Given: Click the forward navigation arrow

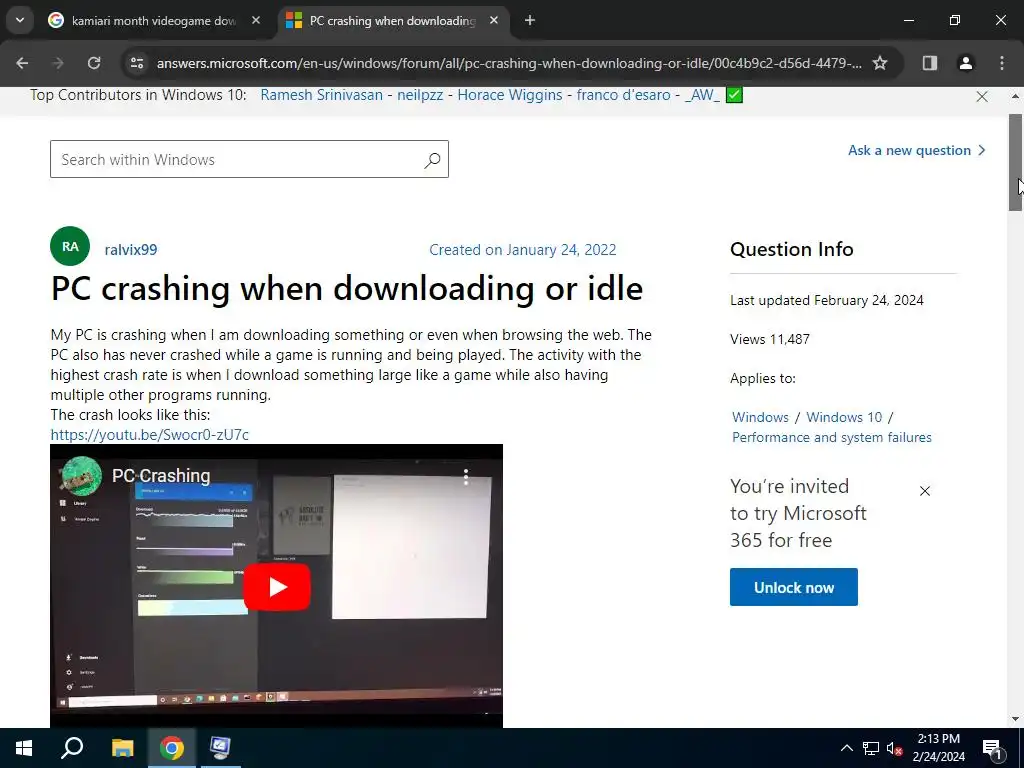Looking at the screenshot, I should [58, 63].
